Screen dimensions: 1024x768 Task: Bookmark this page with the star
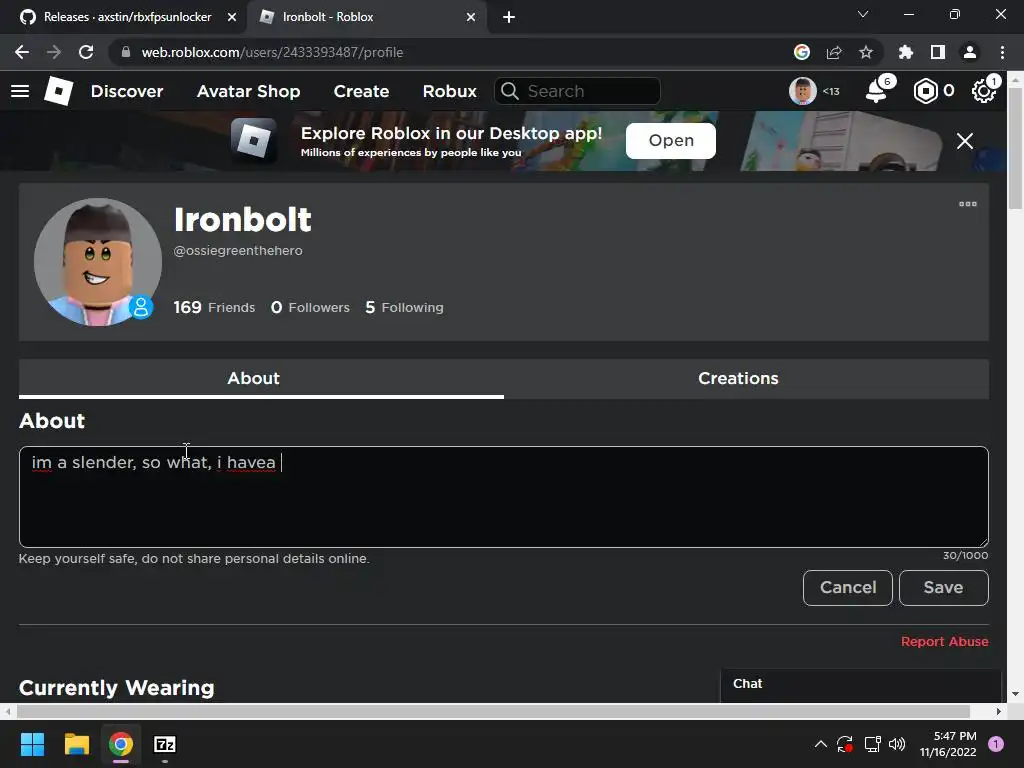coord(866,52)
